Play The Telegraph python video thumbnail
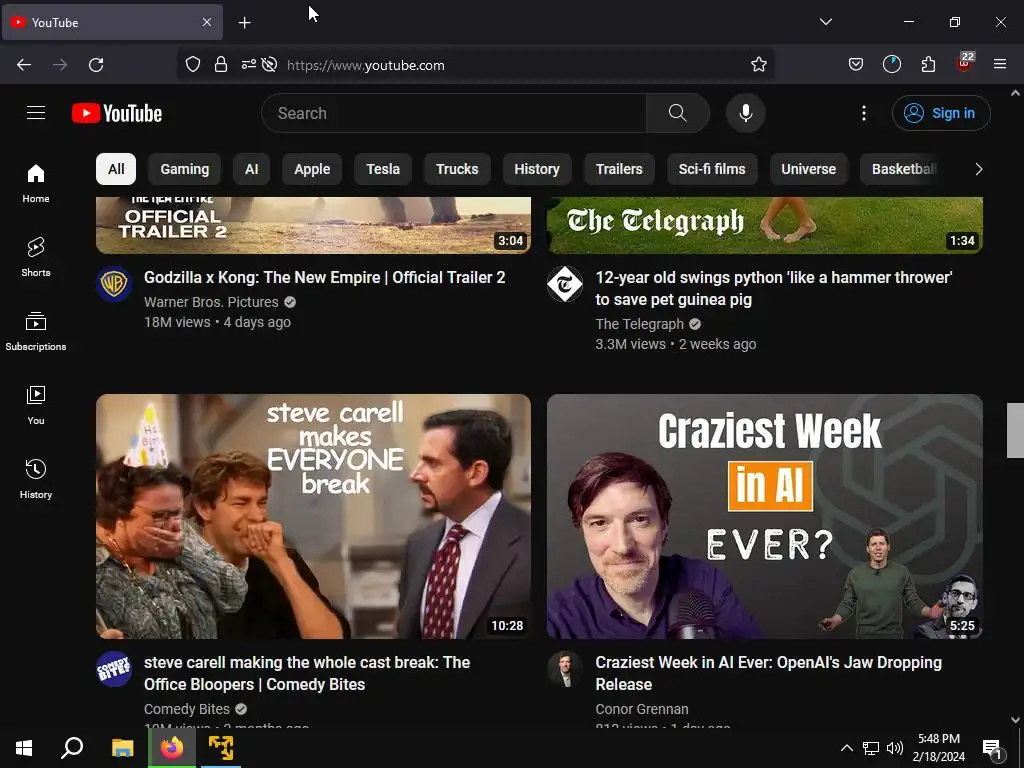The height and width of the screenshot is (768, 1024). point(765,225)
